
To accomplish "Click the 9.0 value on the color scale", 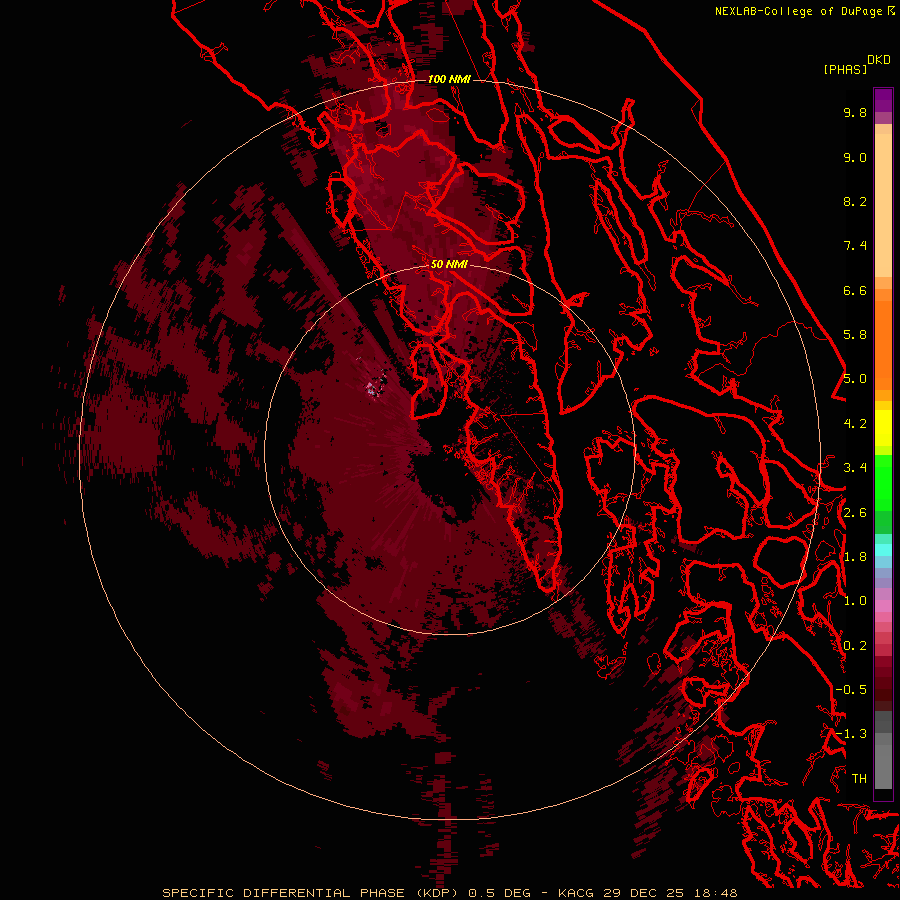I will point(855,157).
